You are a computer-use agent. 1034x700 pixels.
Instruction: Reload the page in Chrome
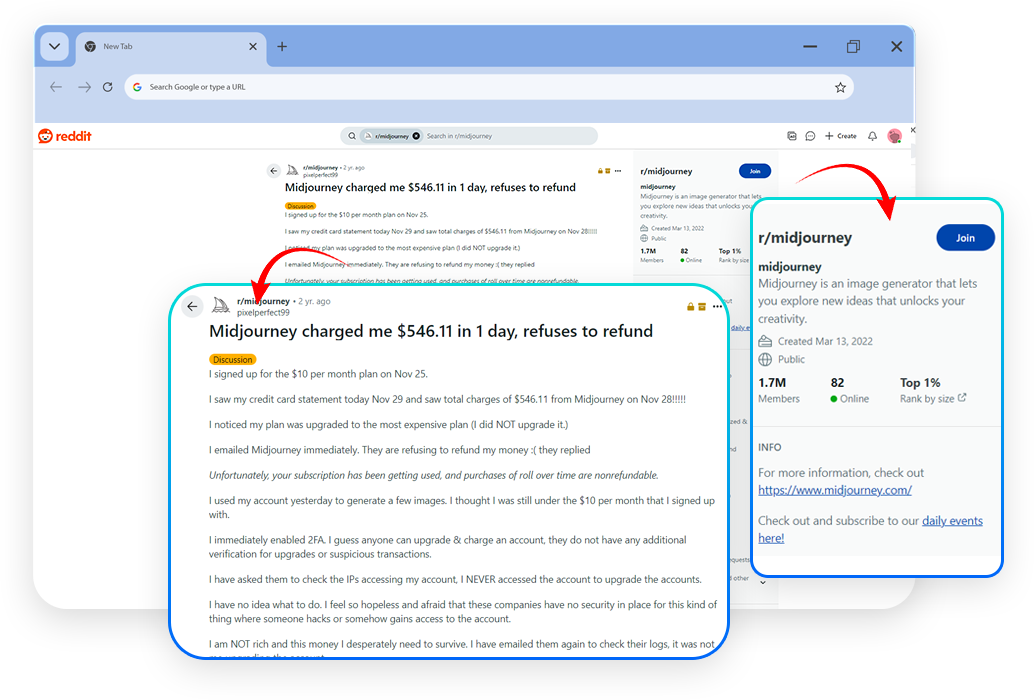point(107,87)
